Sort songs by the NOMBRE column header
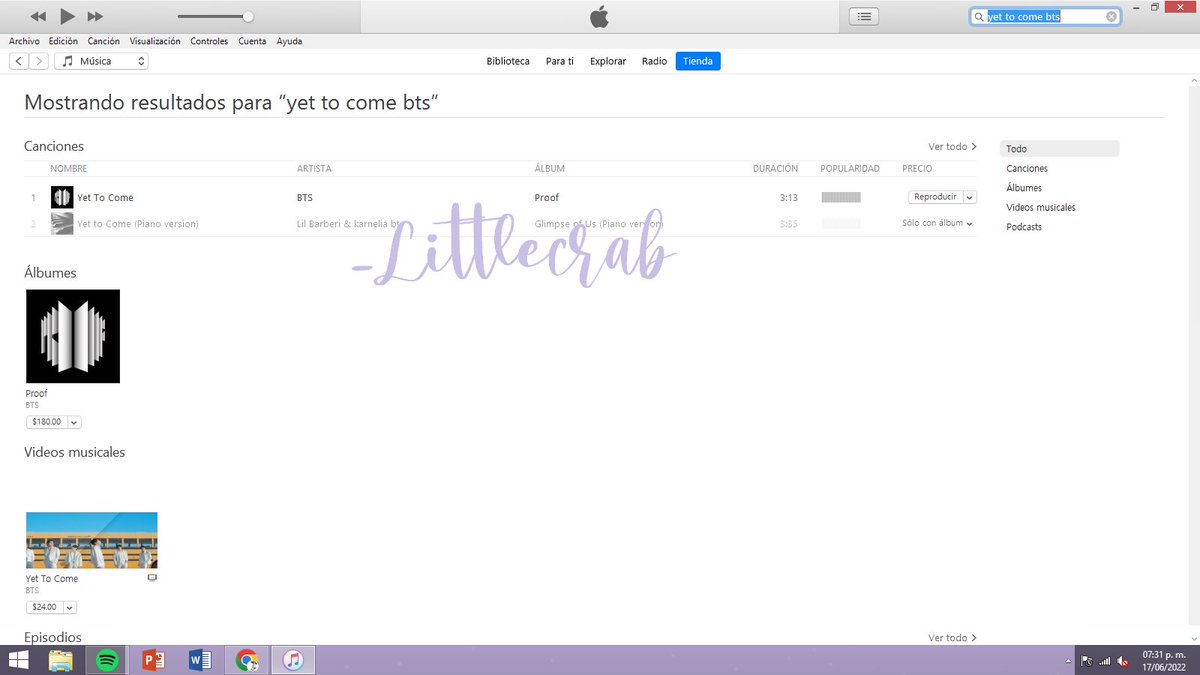 (x=69, y=169)
